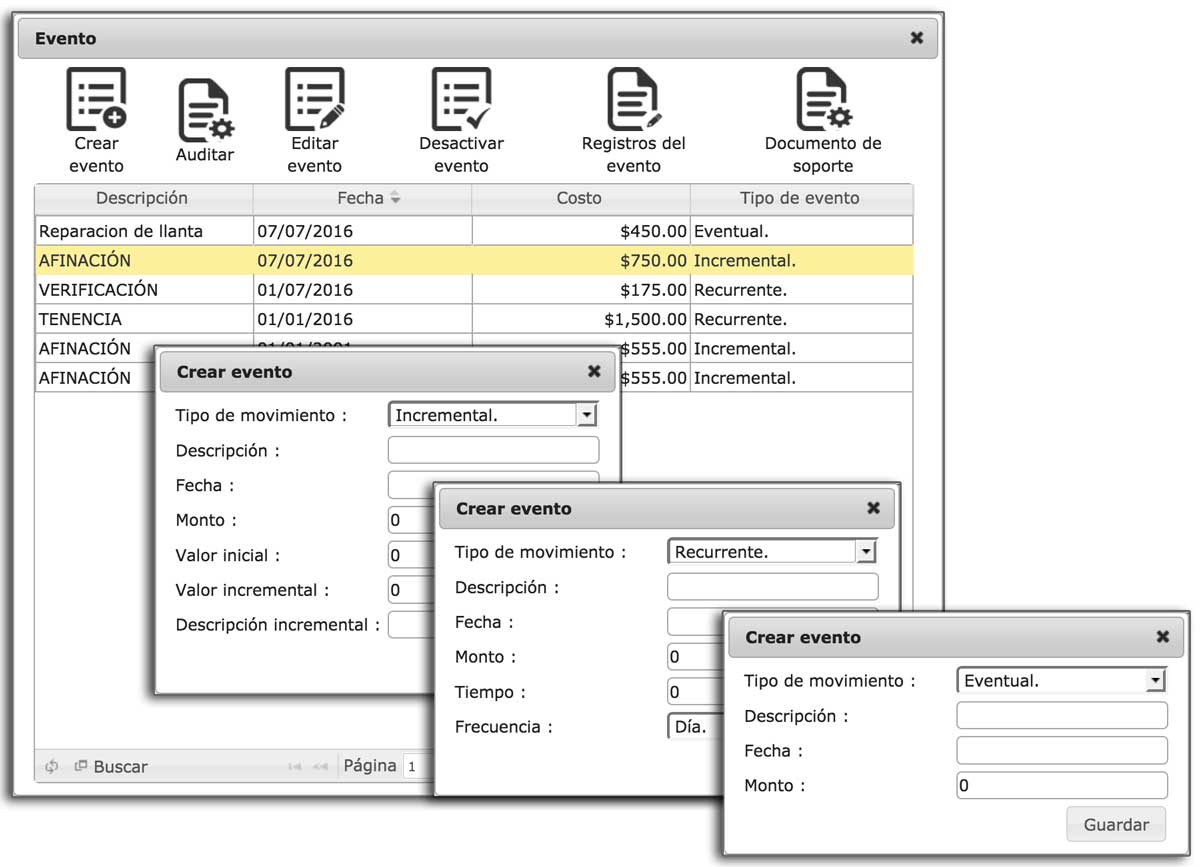Screen dimensions: 1200x867
Task: Open the Recurrente. tipo de movimiento dropdown
Action: click(771, 552)
